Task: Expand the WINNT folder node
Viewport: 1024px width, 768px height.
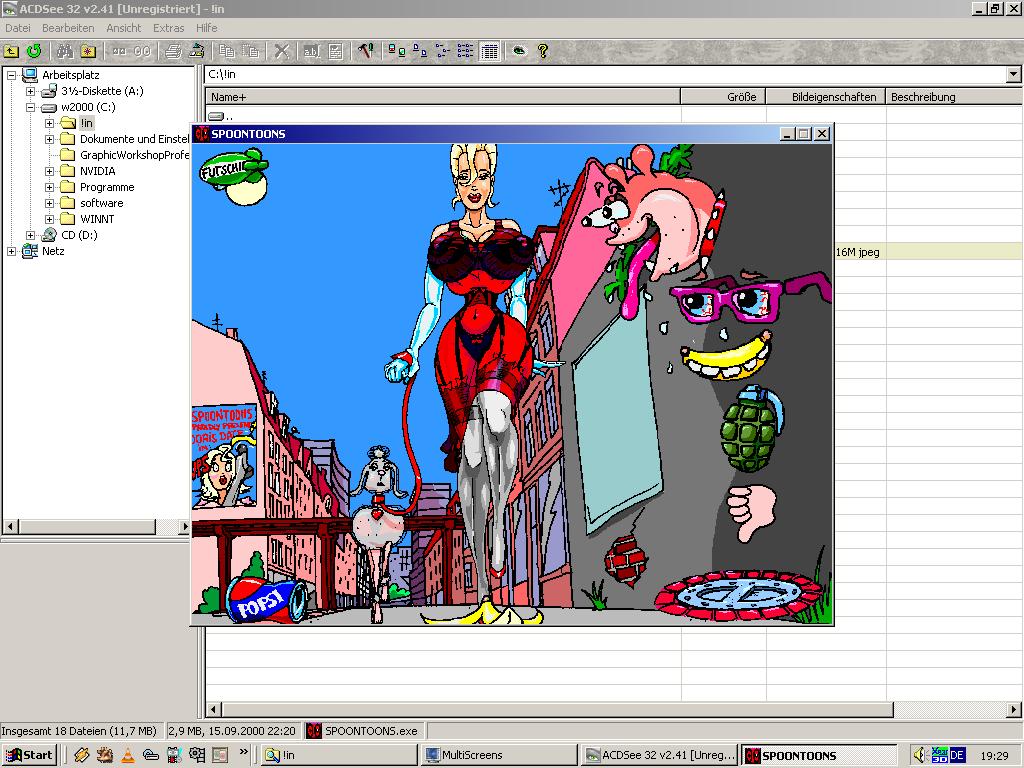Action: click(49, 219)
